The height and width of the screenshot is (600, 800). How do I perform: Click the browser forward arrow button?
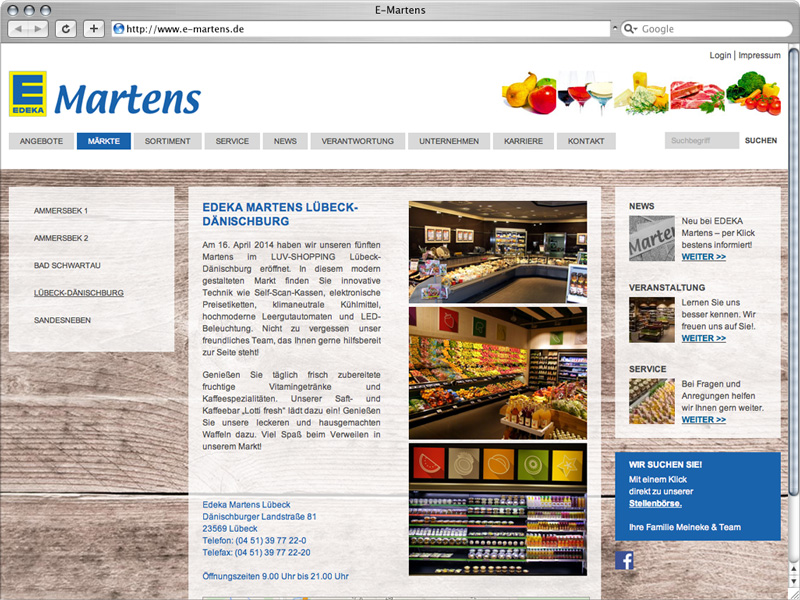click(x=38, y=29)
